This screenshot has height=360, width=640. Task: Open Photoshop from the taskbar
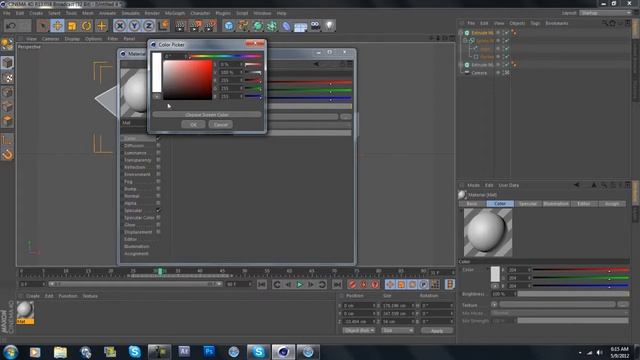pos(209,351)
